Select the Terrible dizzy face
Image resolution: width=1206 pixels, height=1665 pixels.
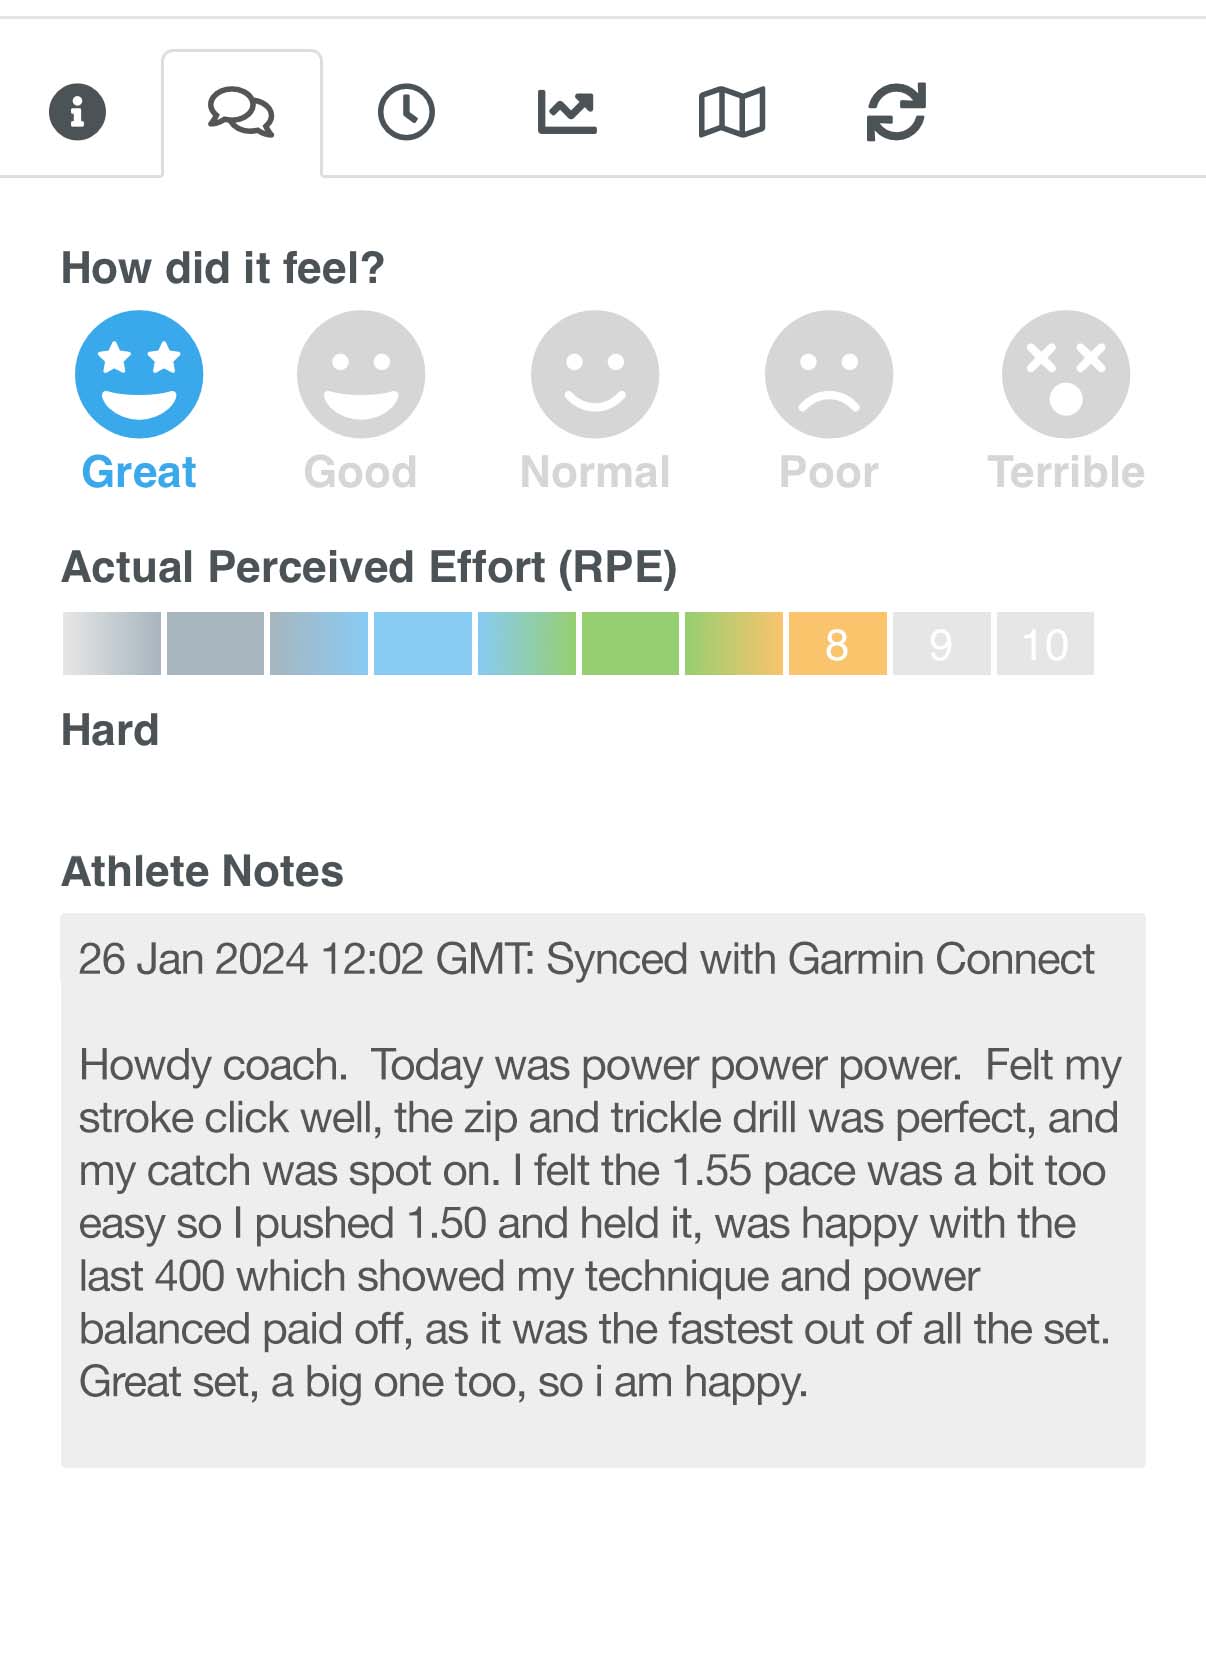point(1066,374)
